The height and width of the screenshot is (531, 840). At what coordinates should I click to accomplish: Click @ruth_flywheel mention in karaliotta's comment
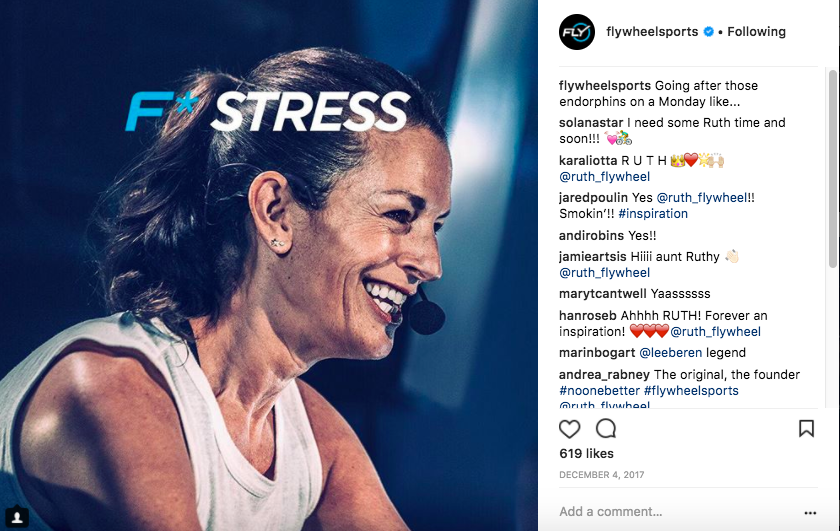604,176
